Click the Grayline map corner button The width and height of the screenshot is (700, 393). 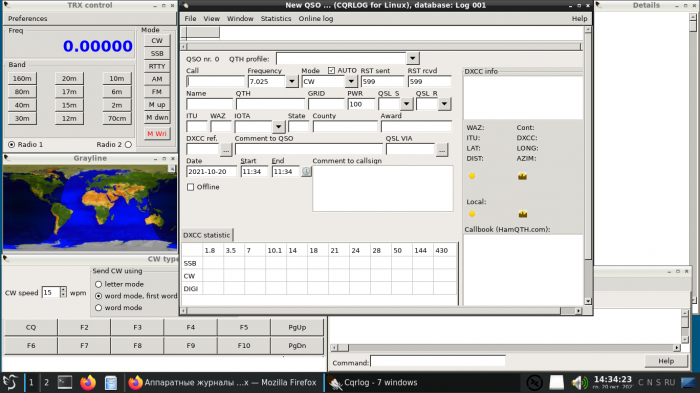tap(171, 168)
